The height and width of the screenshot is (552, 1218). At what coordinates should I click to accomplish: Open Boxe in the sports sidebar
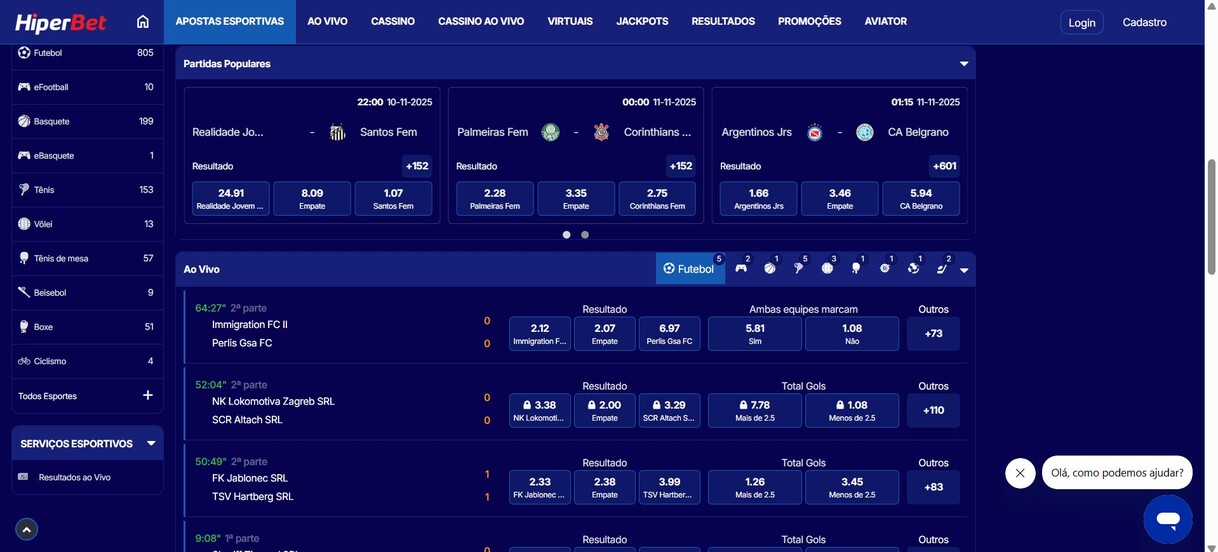(x=86, y=326)
